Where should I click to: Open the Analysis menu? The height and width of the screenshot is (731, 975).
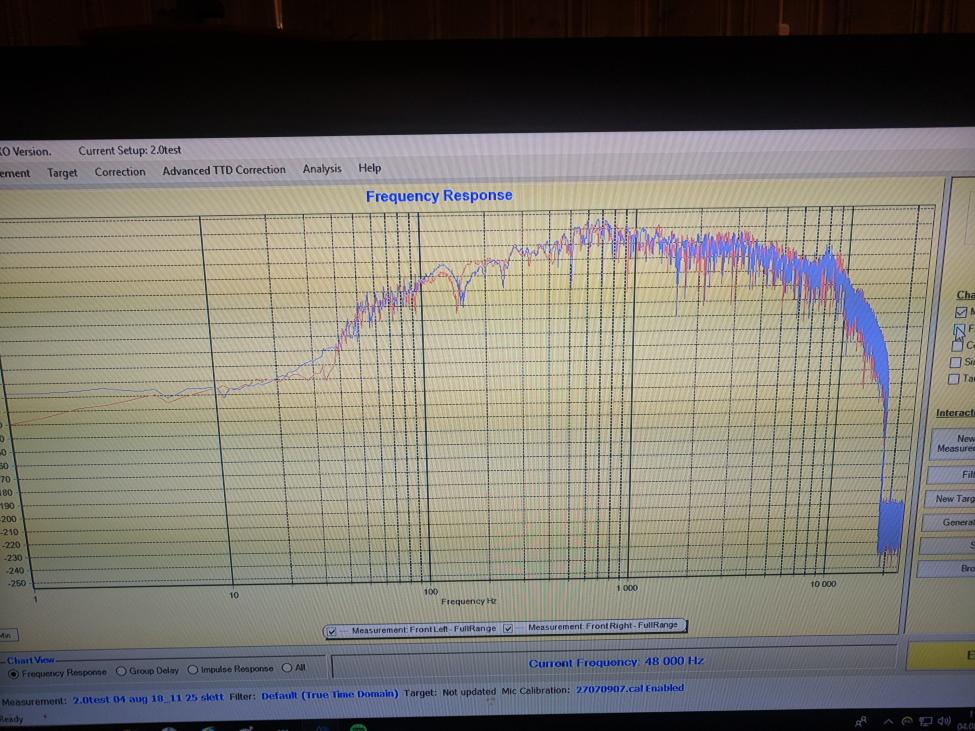[322, 168]
